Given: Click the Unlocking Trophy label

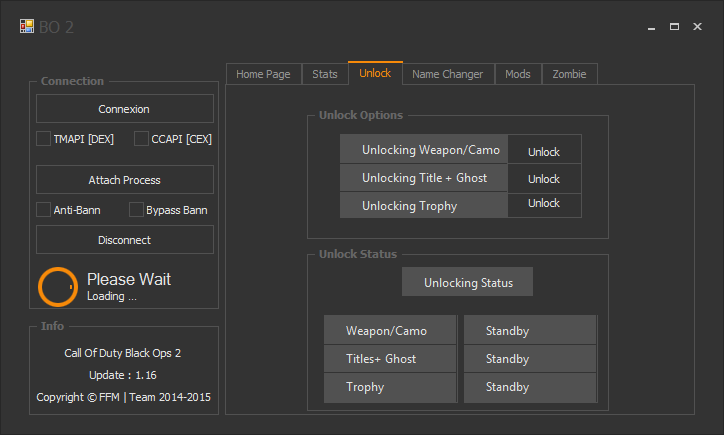Looking at the screenshot, I should click(424, 205).
